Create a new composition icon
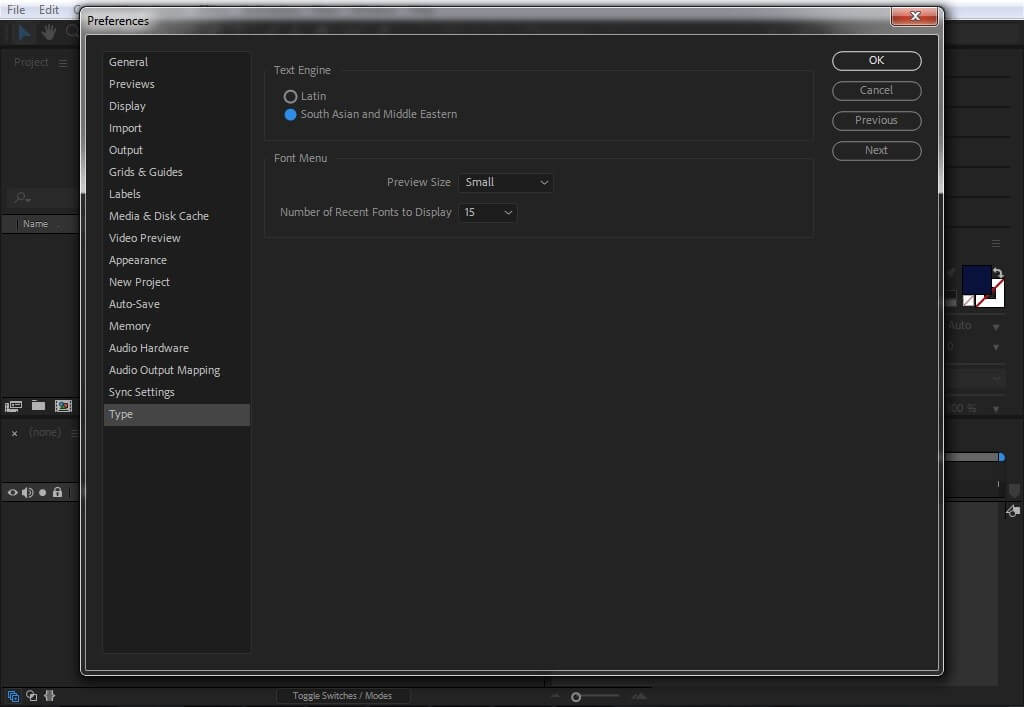1024x707 pixels. click(63, 406)
